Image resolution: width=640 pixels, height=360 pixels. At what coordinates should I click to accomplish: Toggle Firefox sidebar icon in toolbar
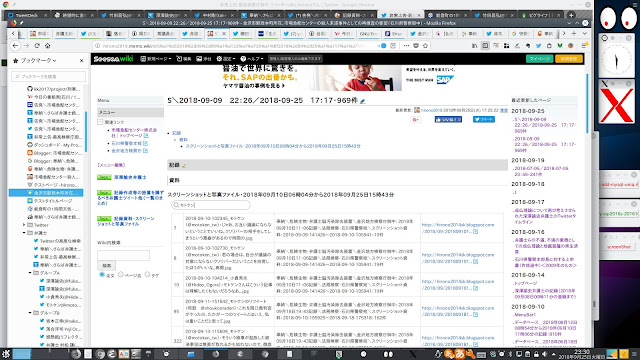485,46
